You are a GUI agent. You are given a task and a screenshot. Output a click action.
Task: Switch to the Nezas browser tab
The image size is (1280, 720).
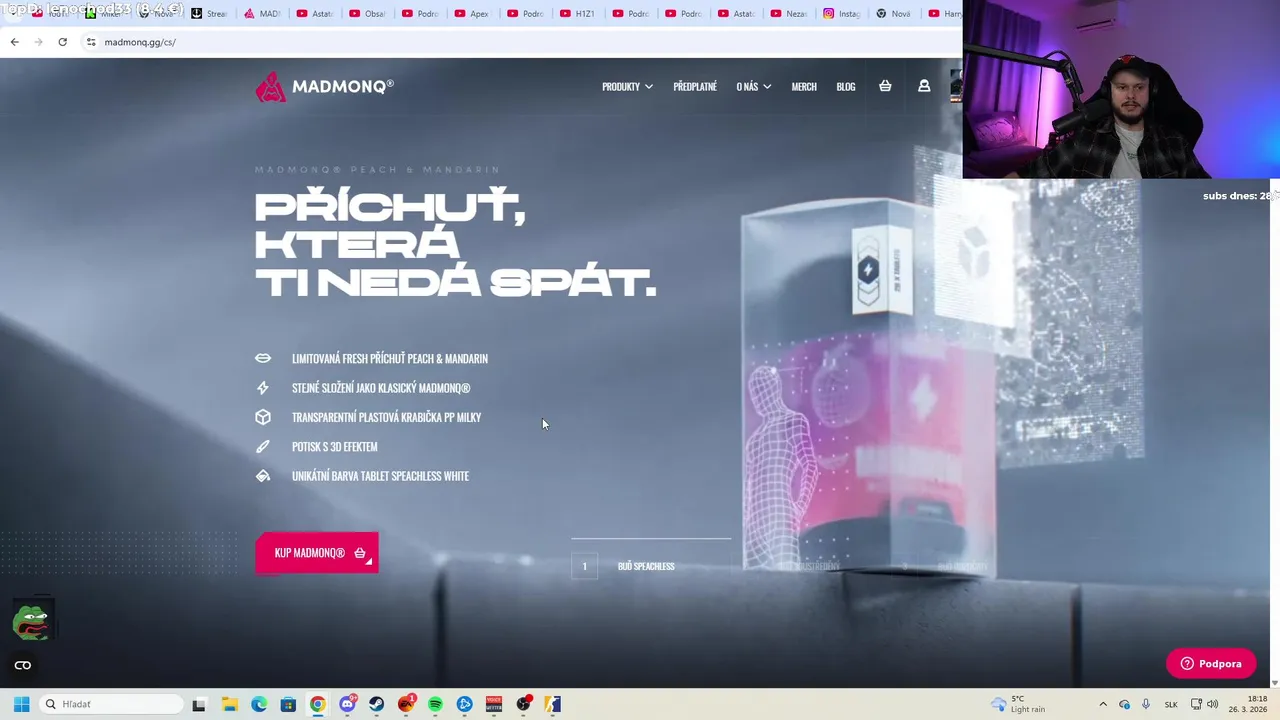click(791, 14)
